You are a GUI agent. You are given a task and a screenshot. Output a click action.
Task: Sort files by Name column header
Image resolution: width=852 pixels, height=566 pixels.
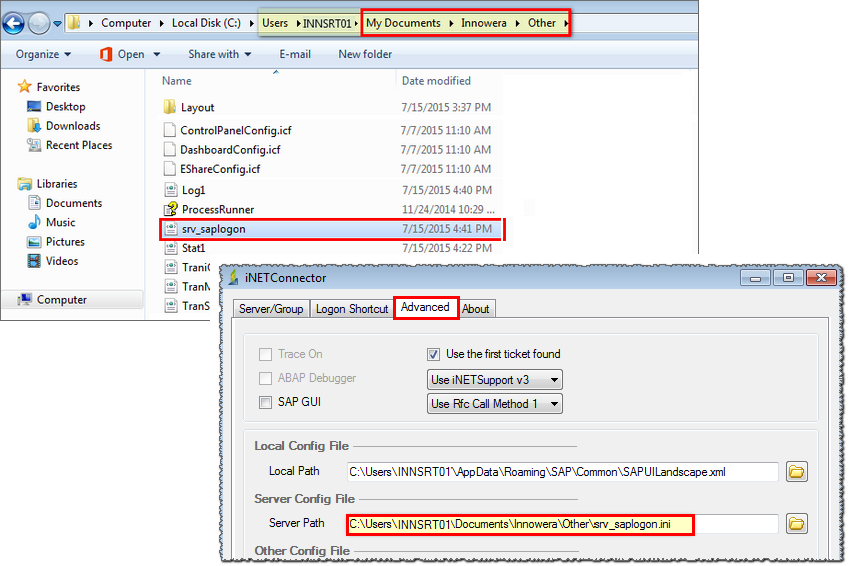coord(177,81)
